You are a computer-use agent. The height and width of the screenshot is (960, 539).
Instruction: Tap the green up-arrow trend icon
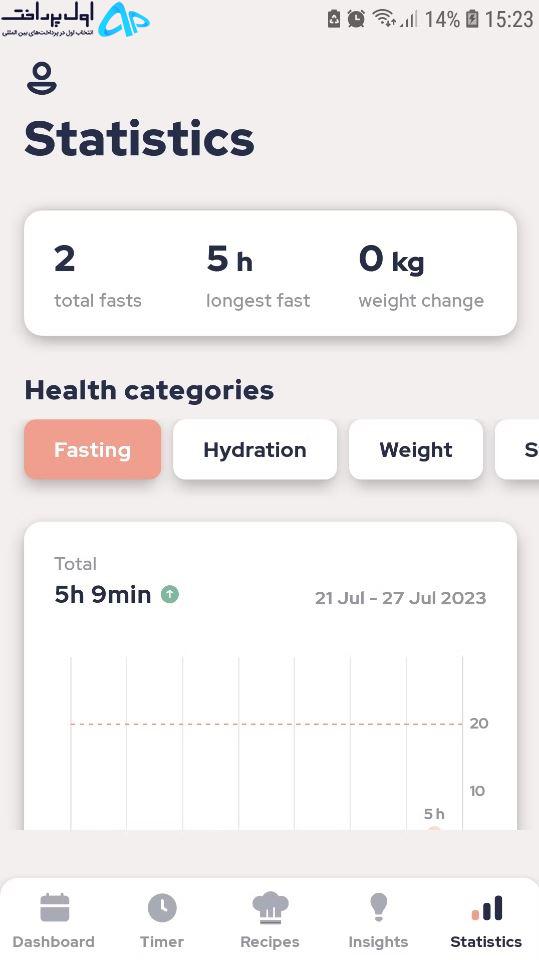coord(170,594)
